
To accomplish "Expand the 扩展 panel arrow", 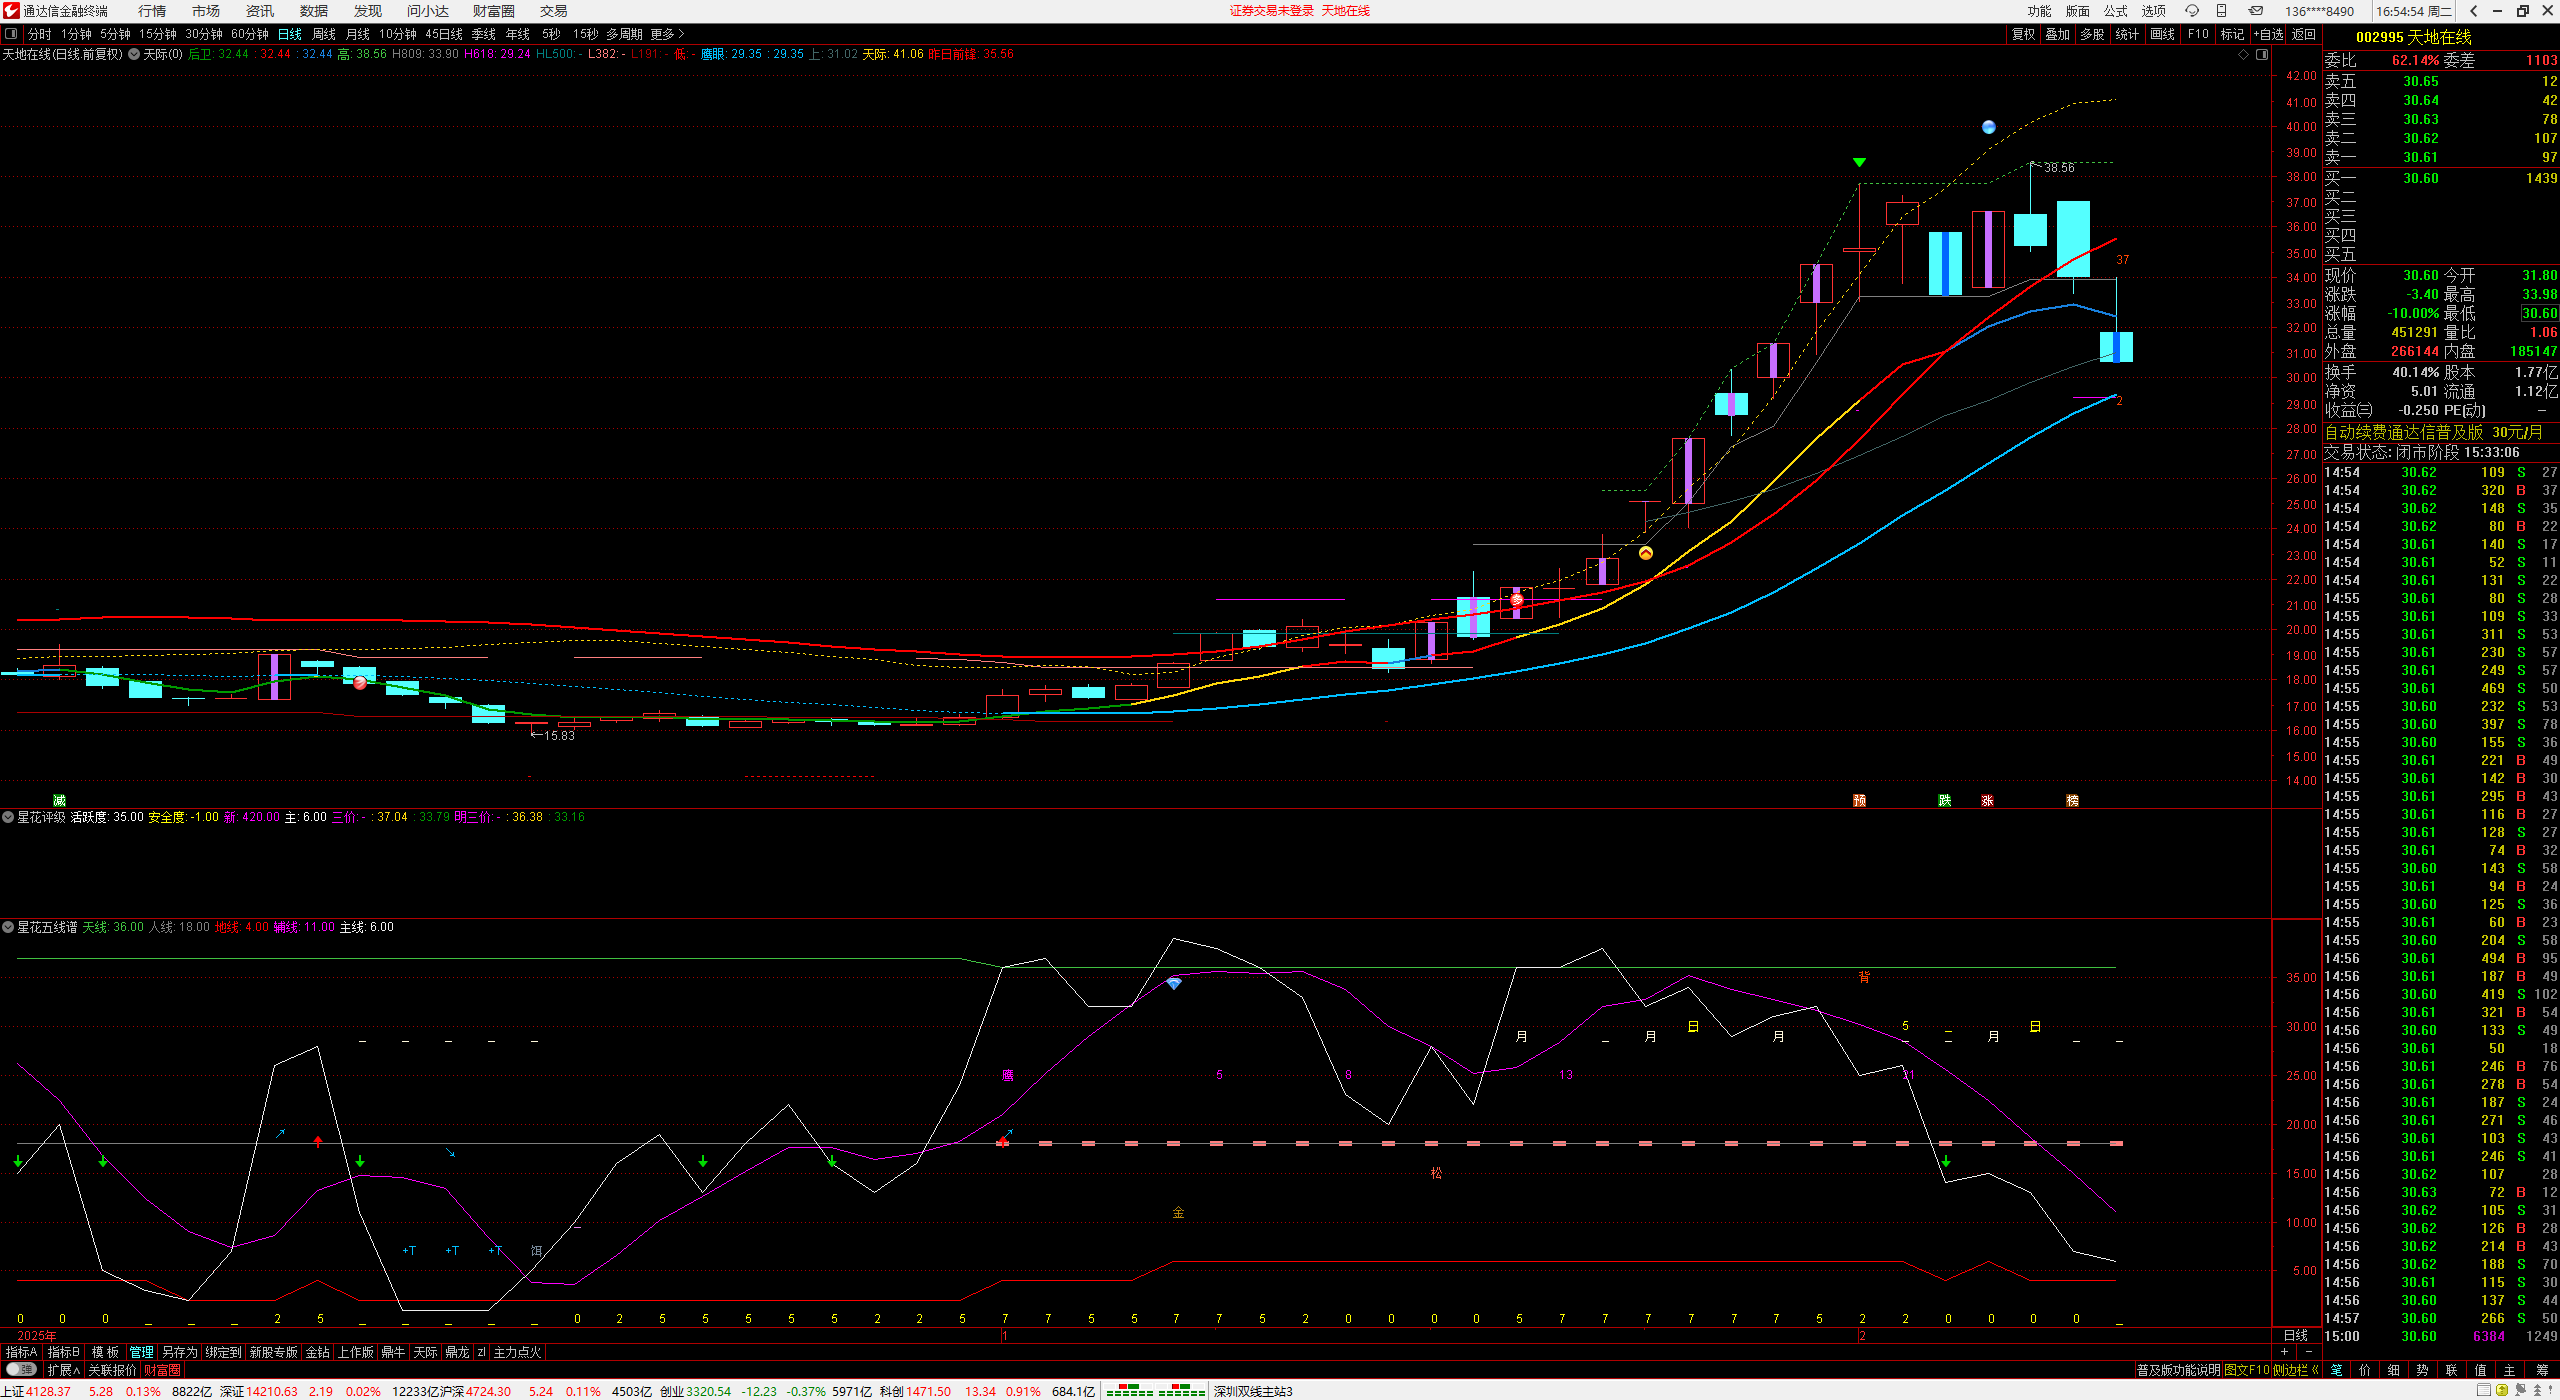I will point(64,1370).
